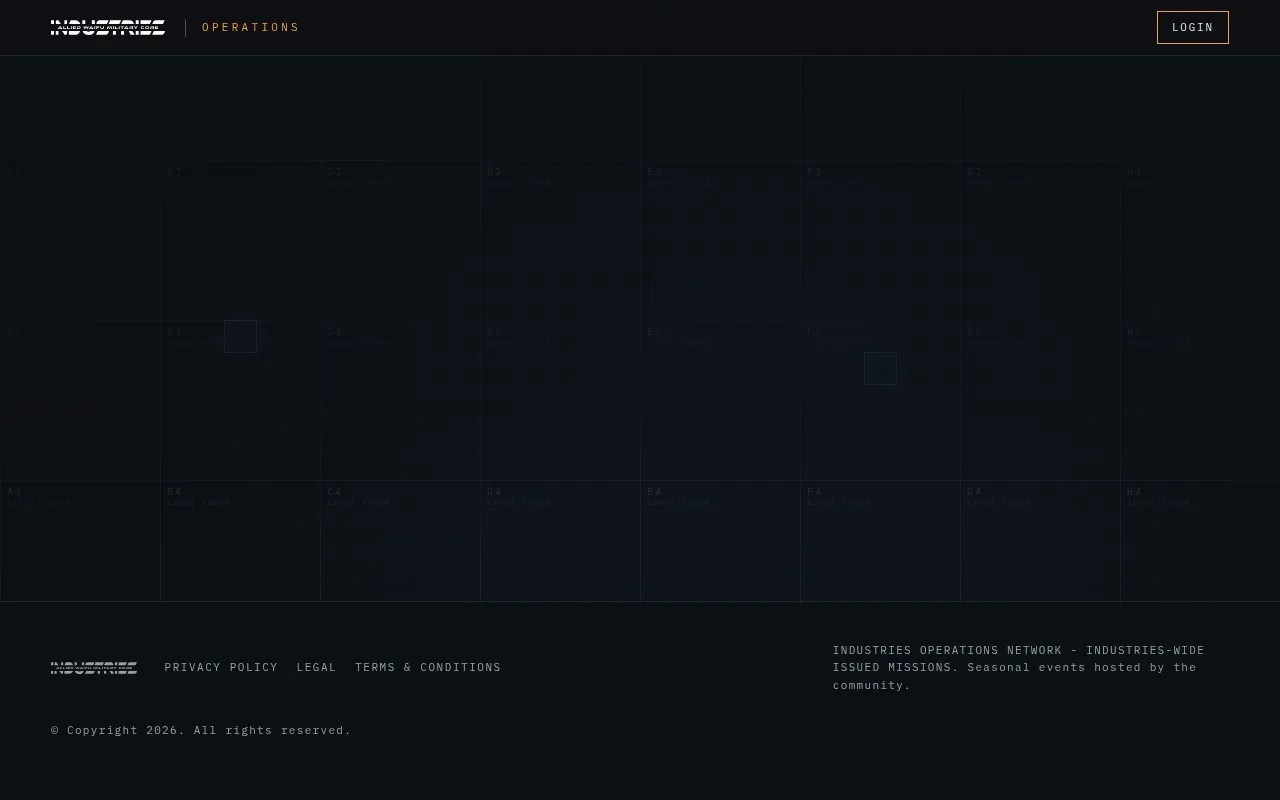Image resolution: width=1280 pixels, height=800 pixels.
Task: Open the Terms & Conditions link
Action: (x=428, y=667)
